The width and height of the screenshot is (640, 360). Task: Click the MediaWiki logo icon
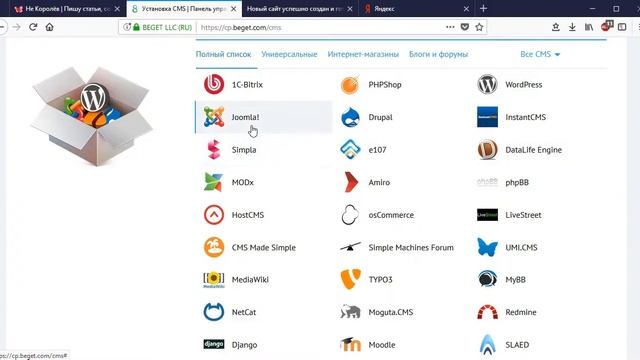214,280
